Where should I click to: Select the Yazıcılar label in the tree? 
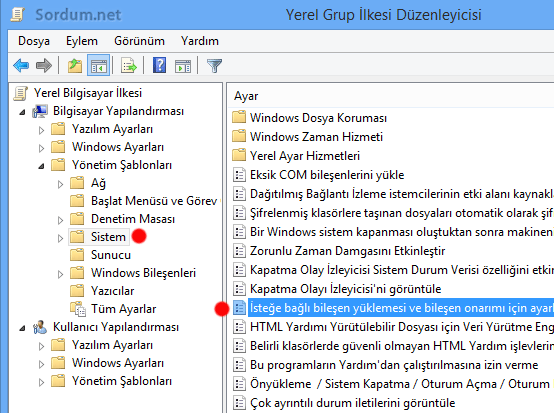pyautogui.click(x=113, y=291)
